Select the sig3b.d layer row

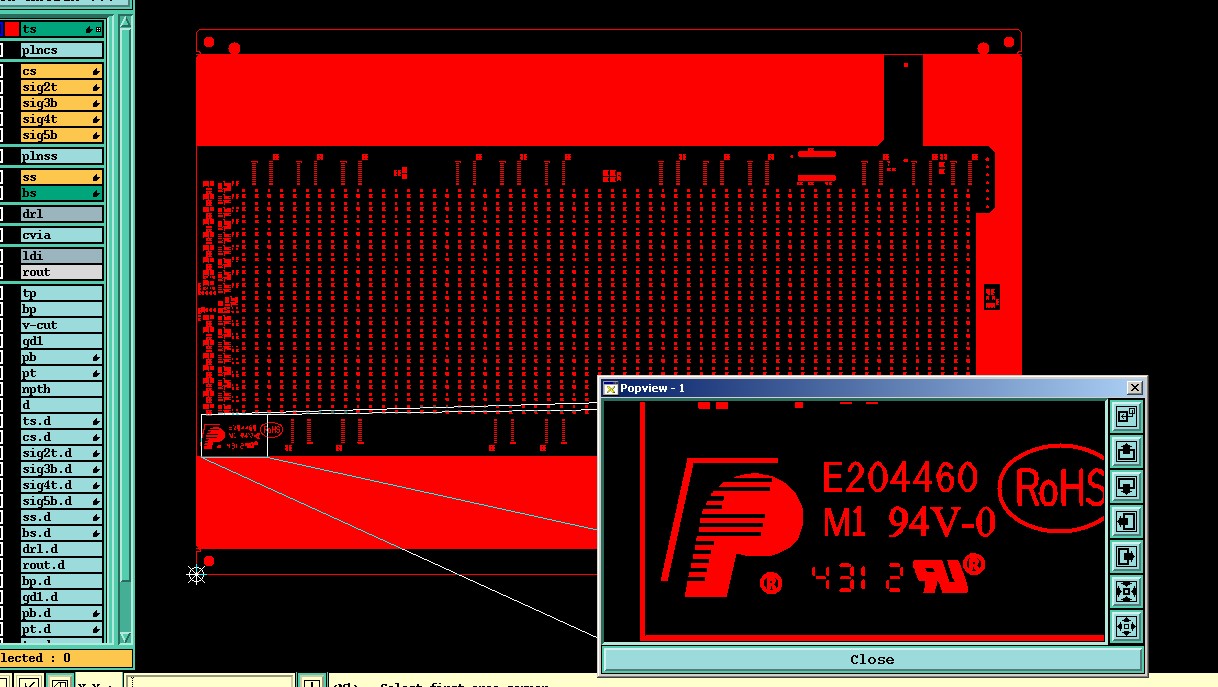pos(62,469)
